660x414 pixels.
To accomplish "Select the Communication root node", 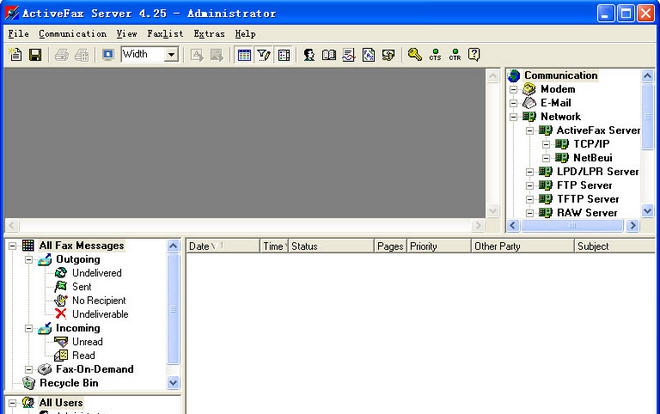I will pos(561,75).
